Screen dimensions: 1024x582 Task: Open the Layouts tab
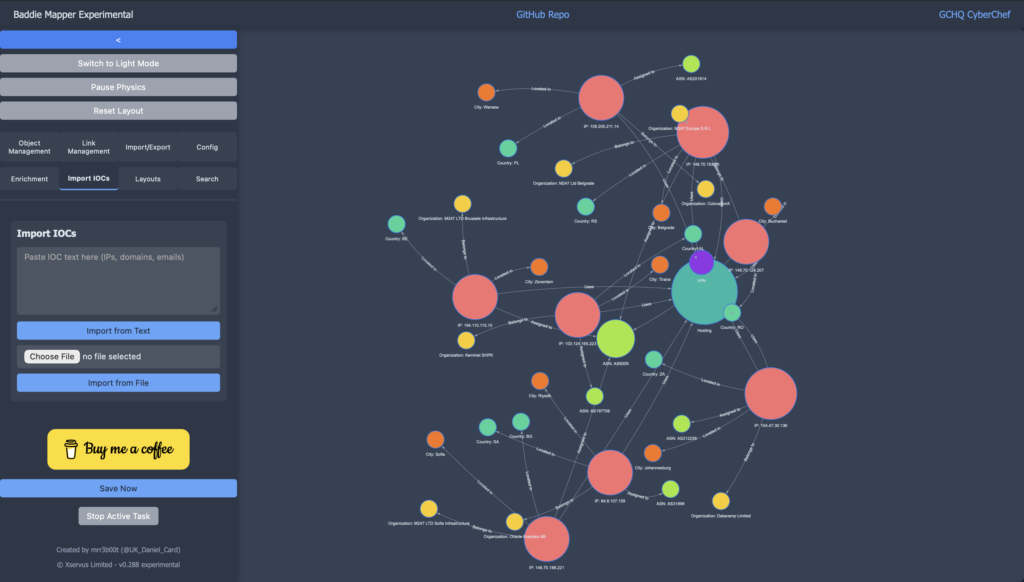click(x=148, y=179)
